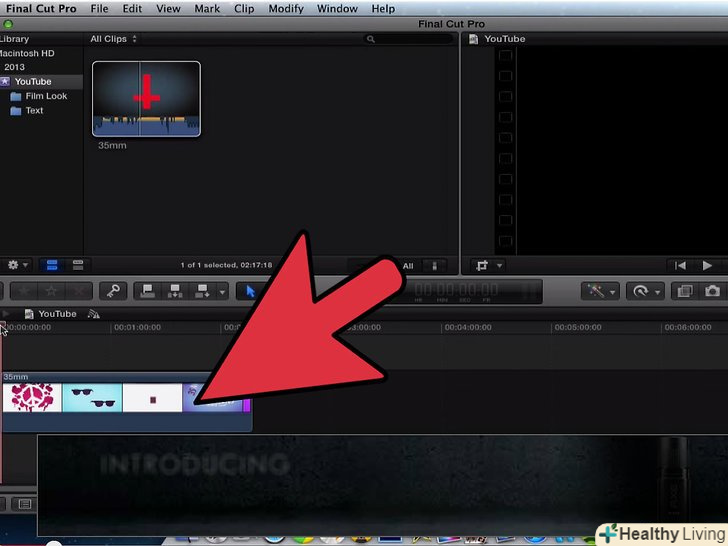Toggle clip appearance slider button near All

(x=435, y=266)
